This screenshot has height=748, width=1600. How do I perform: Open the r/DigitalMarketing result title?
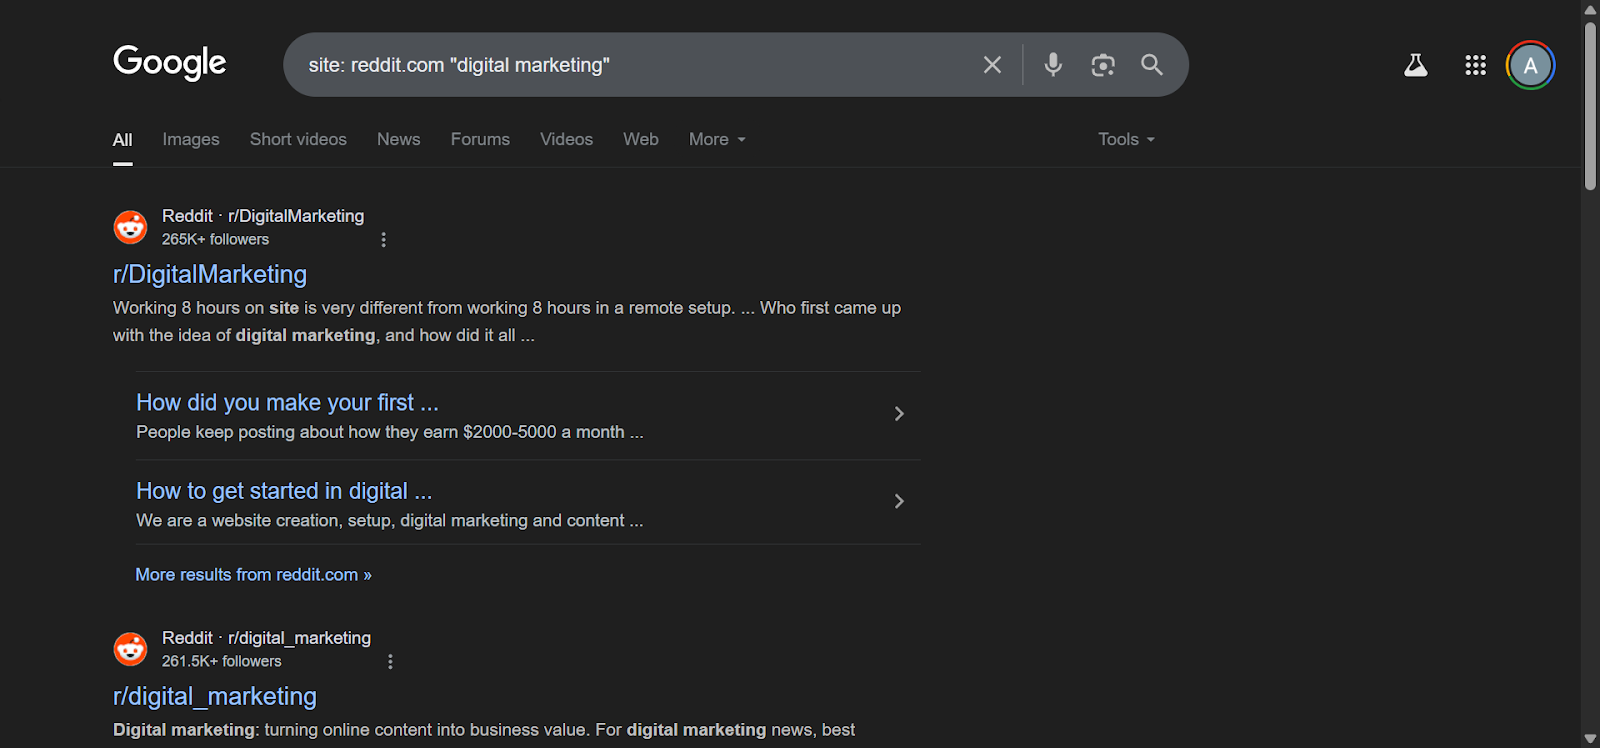tap(210, 274)
